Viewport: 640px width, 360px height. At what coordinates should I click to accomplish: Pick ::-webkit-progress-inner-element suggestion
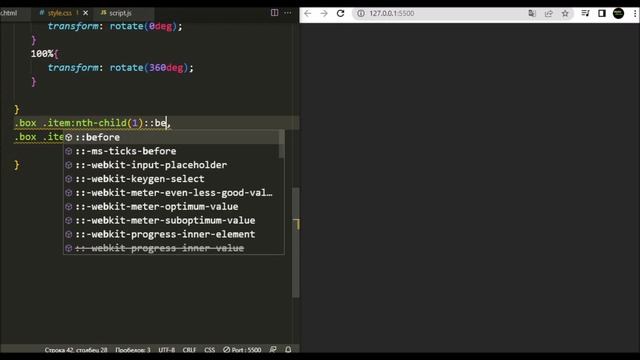click(x=171, y=234)
